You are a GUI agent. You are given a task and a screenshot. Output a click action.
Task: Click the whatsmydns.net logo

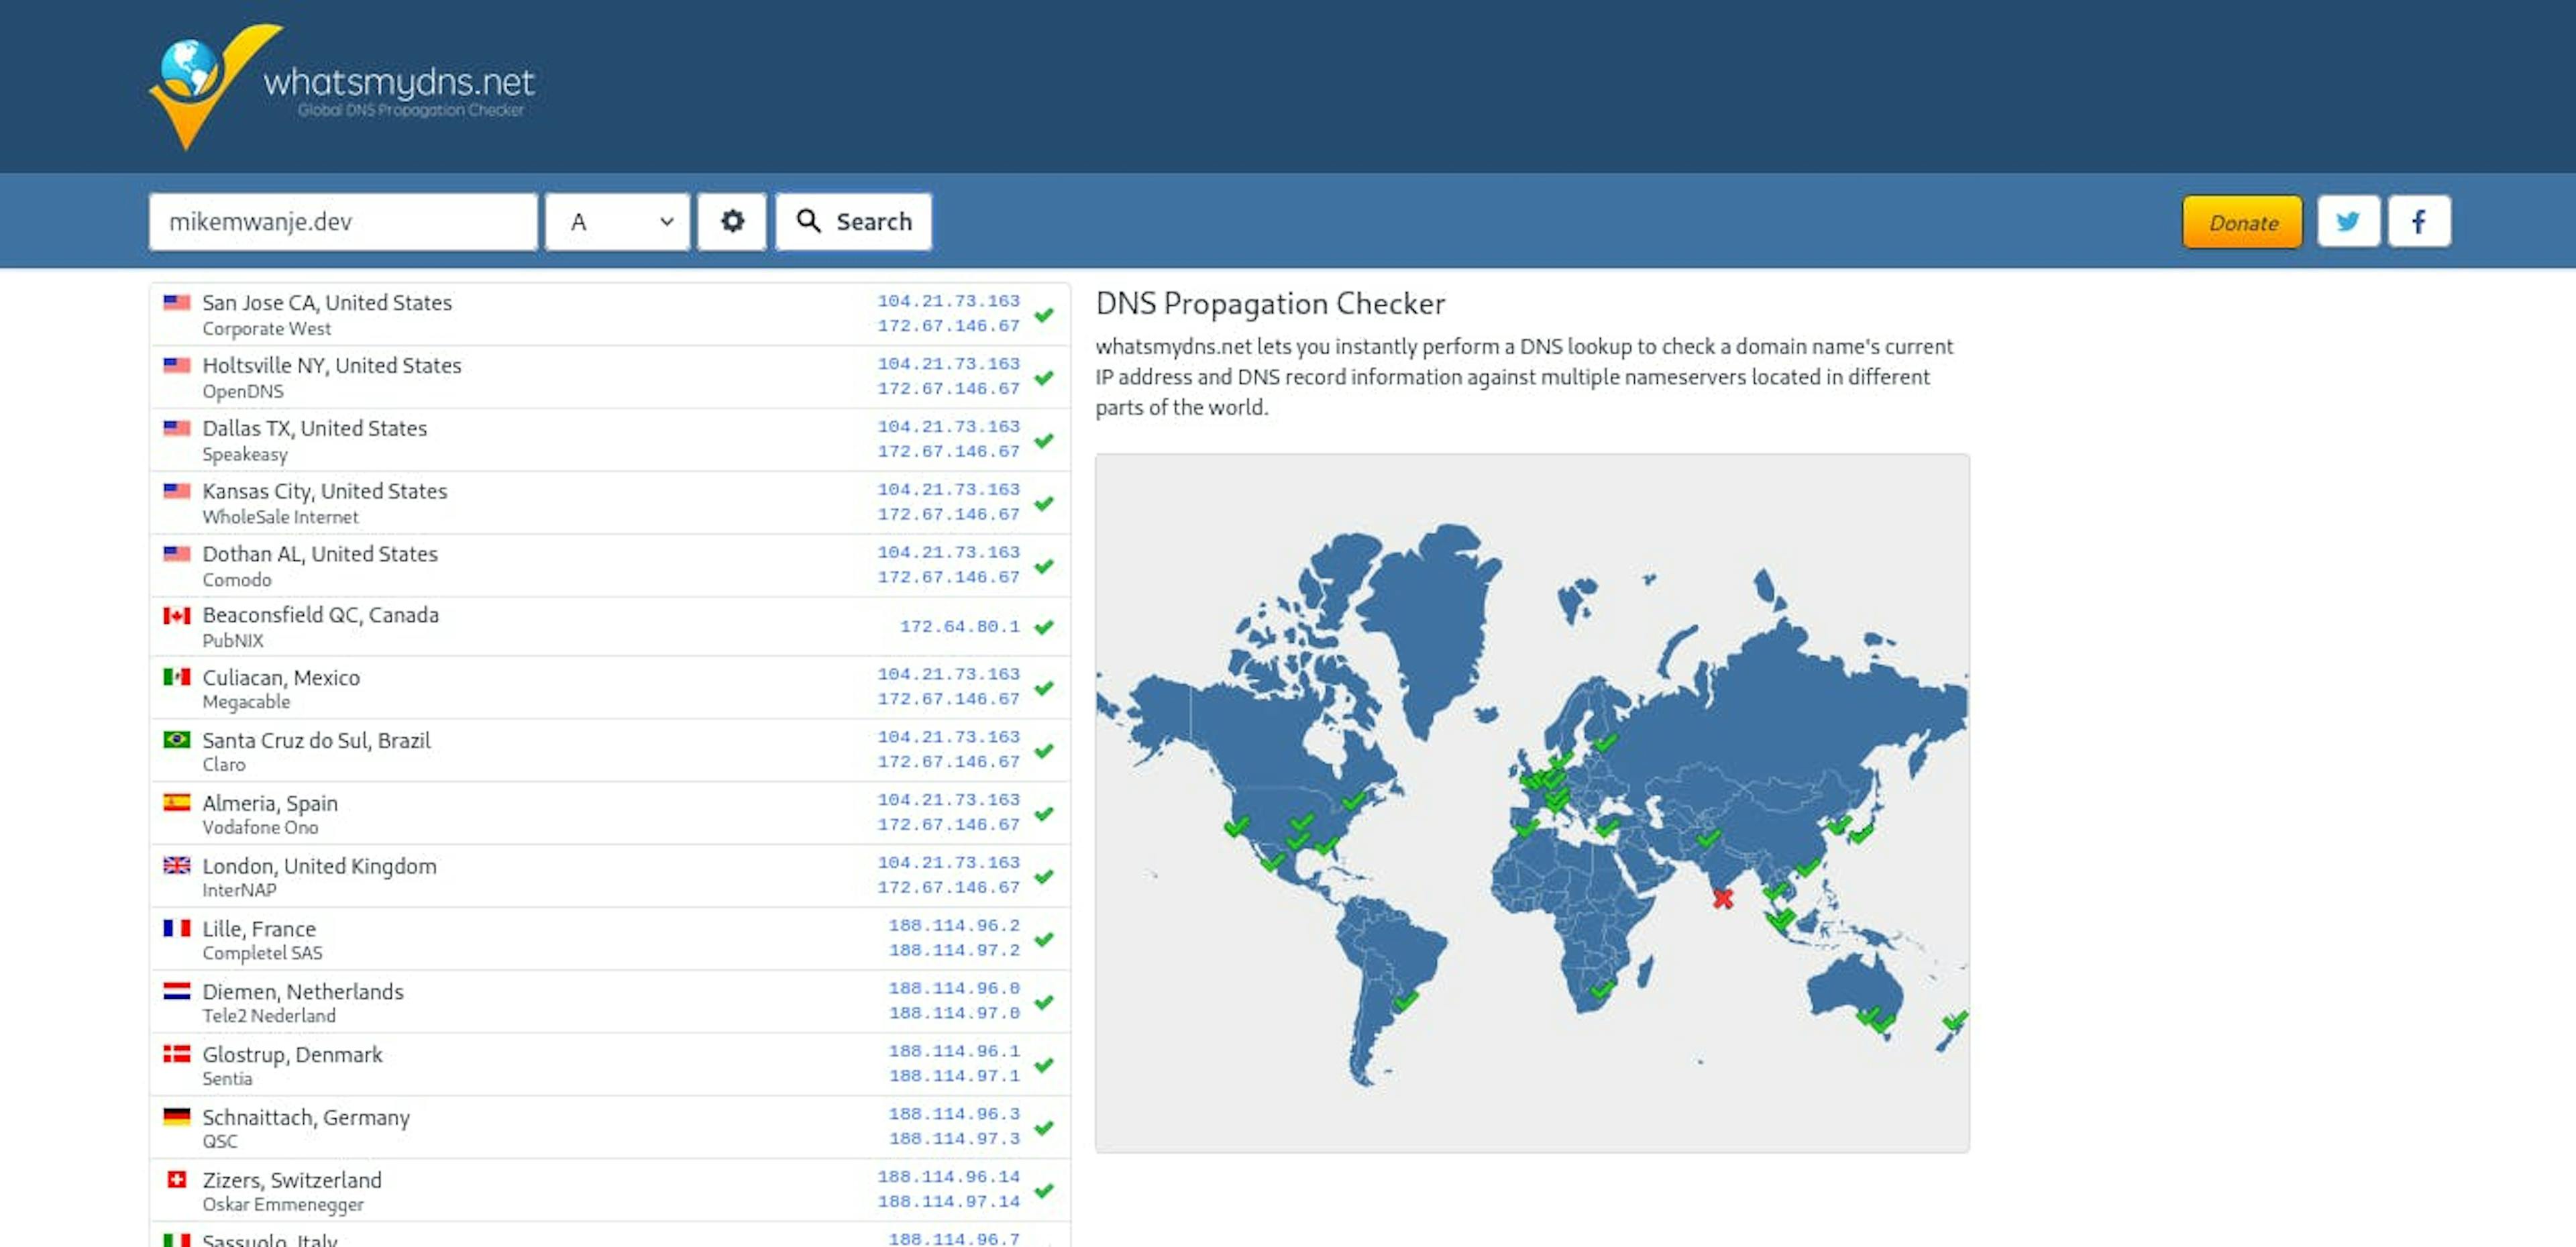click(342, 87)
